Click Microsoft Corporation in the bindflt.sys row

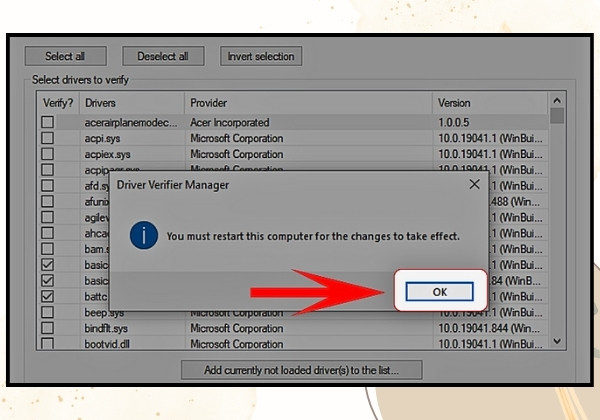point(237,329)
